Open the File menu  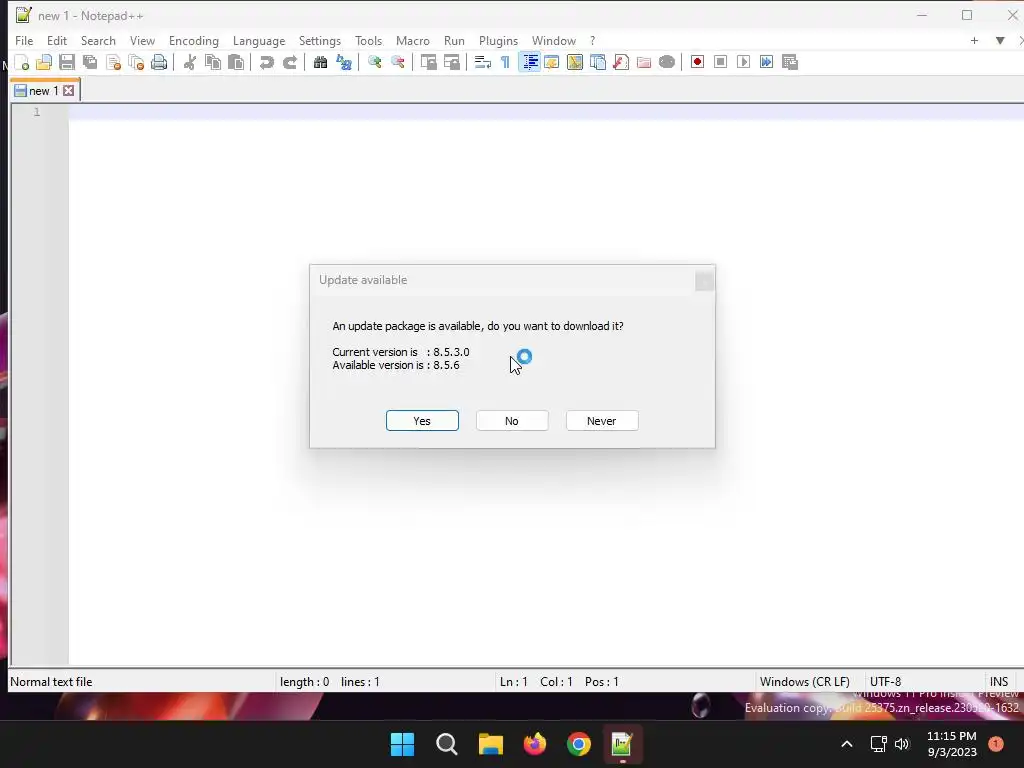coord(24,40)
